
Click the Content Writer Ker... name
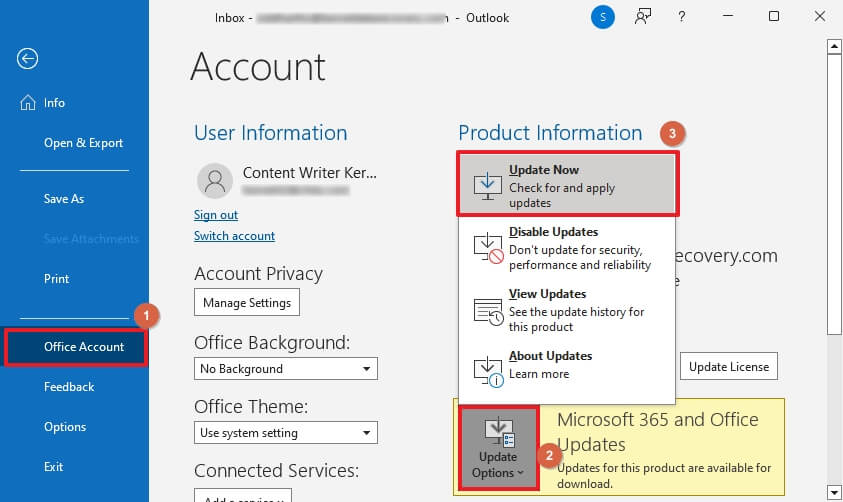coord(309,173)
